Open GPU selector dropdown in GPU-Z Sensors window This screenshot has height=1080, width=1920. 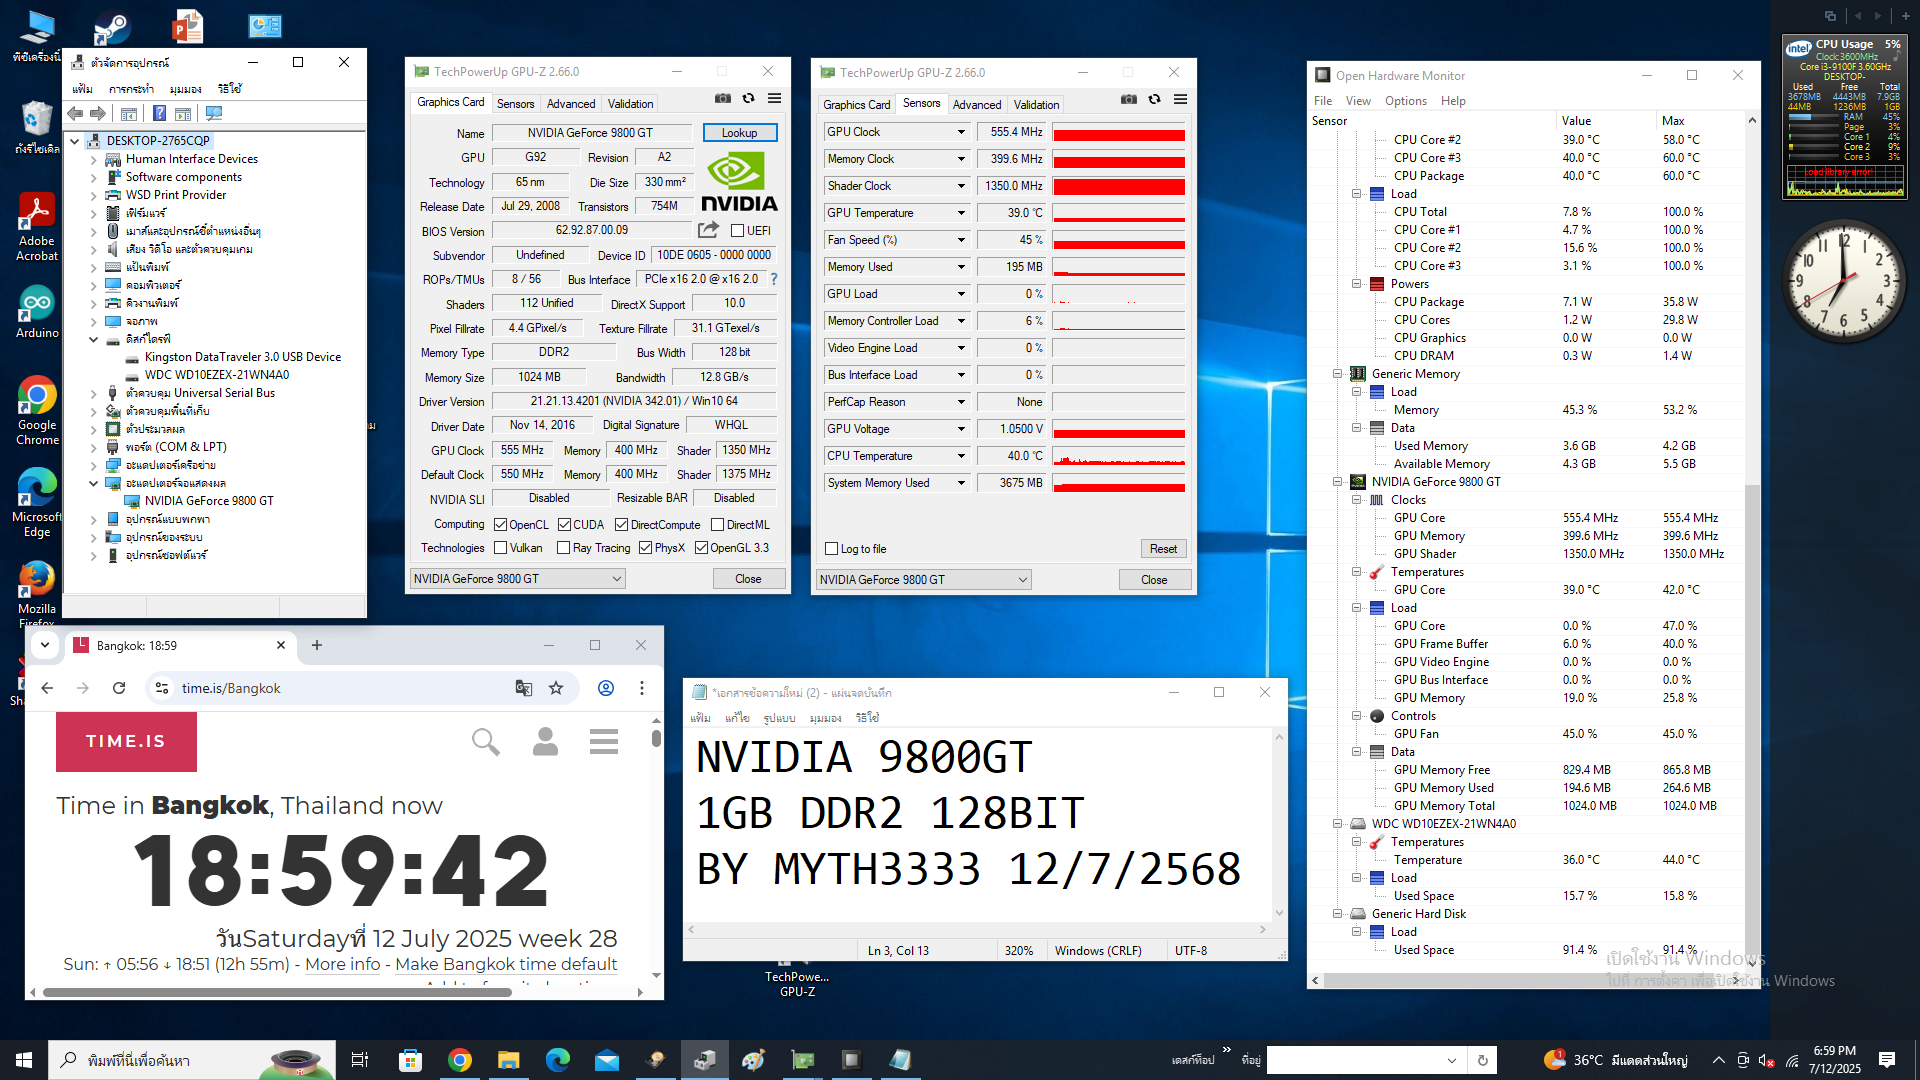(924, 580)
